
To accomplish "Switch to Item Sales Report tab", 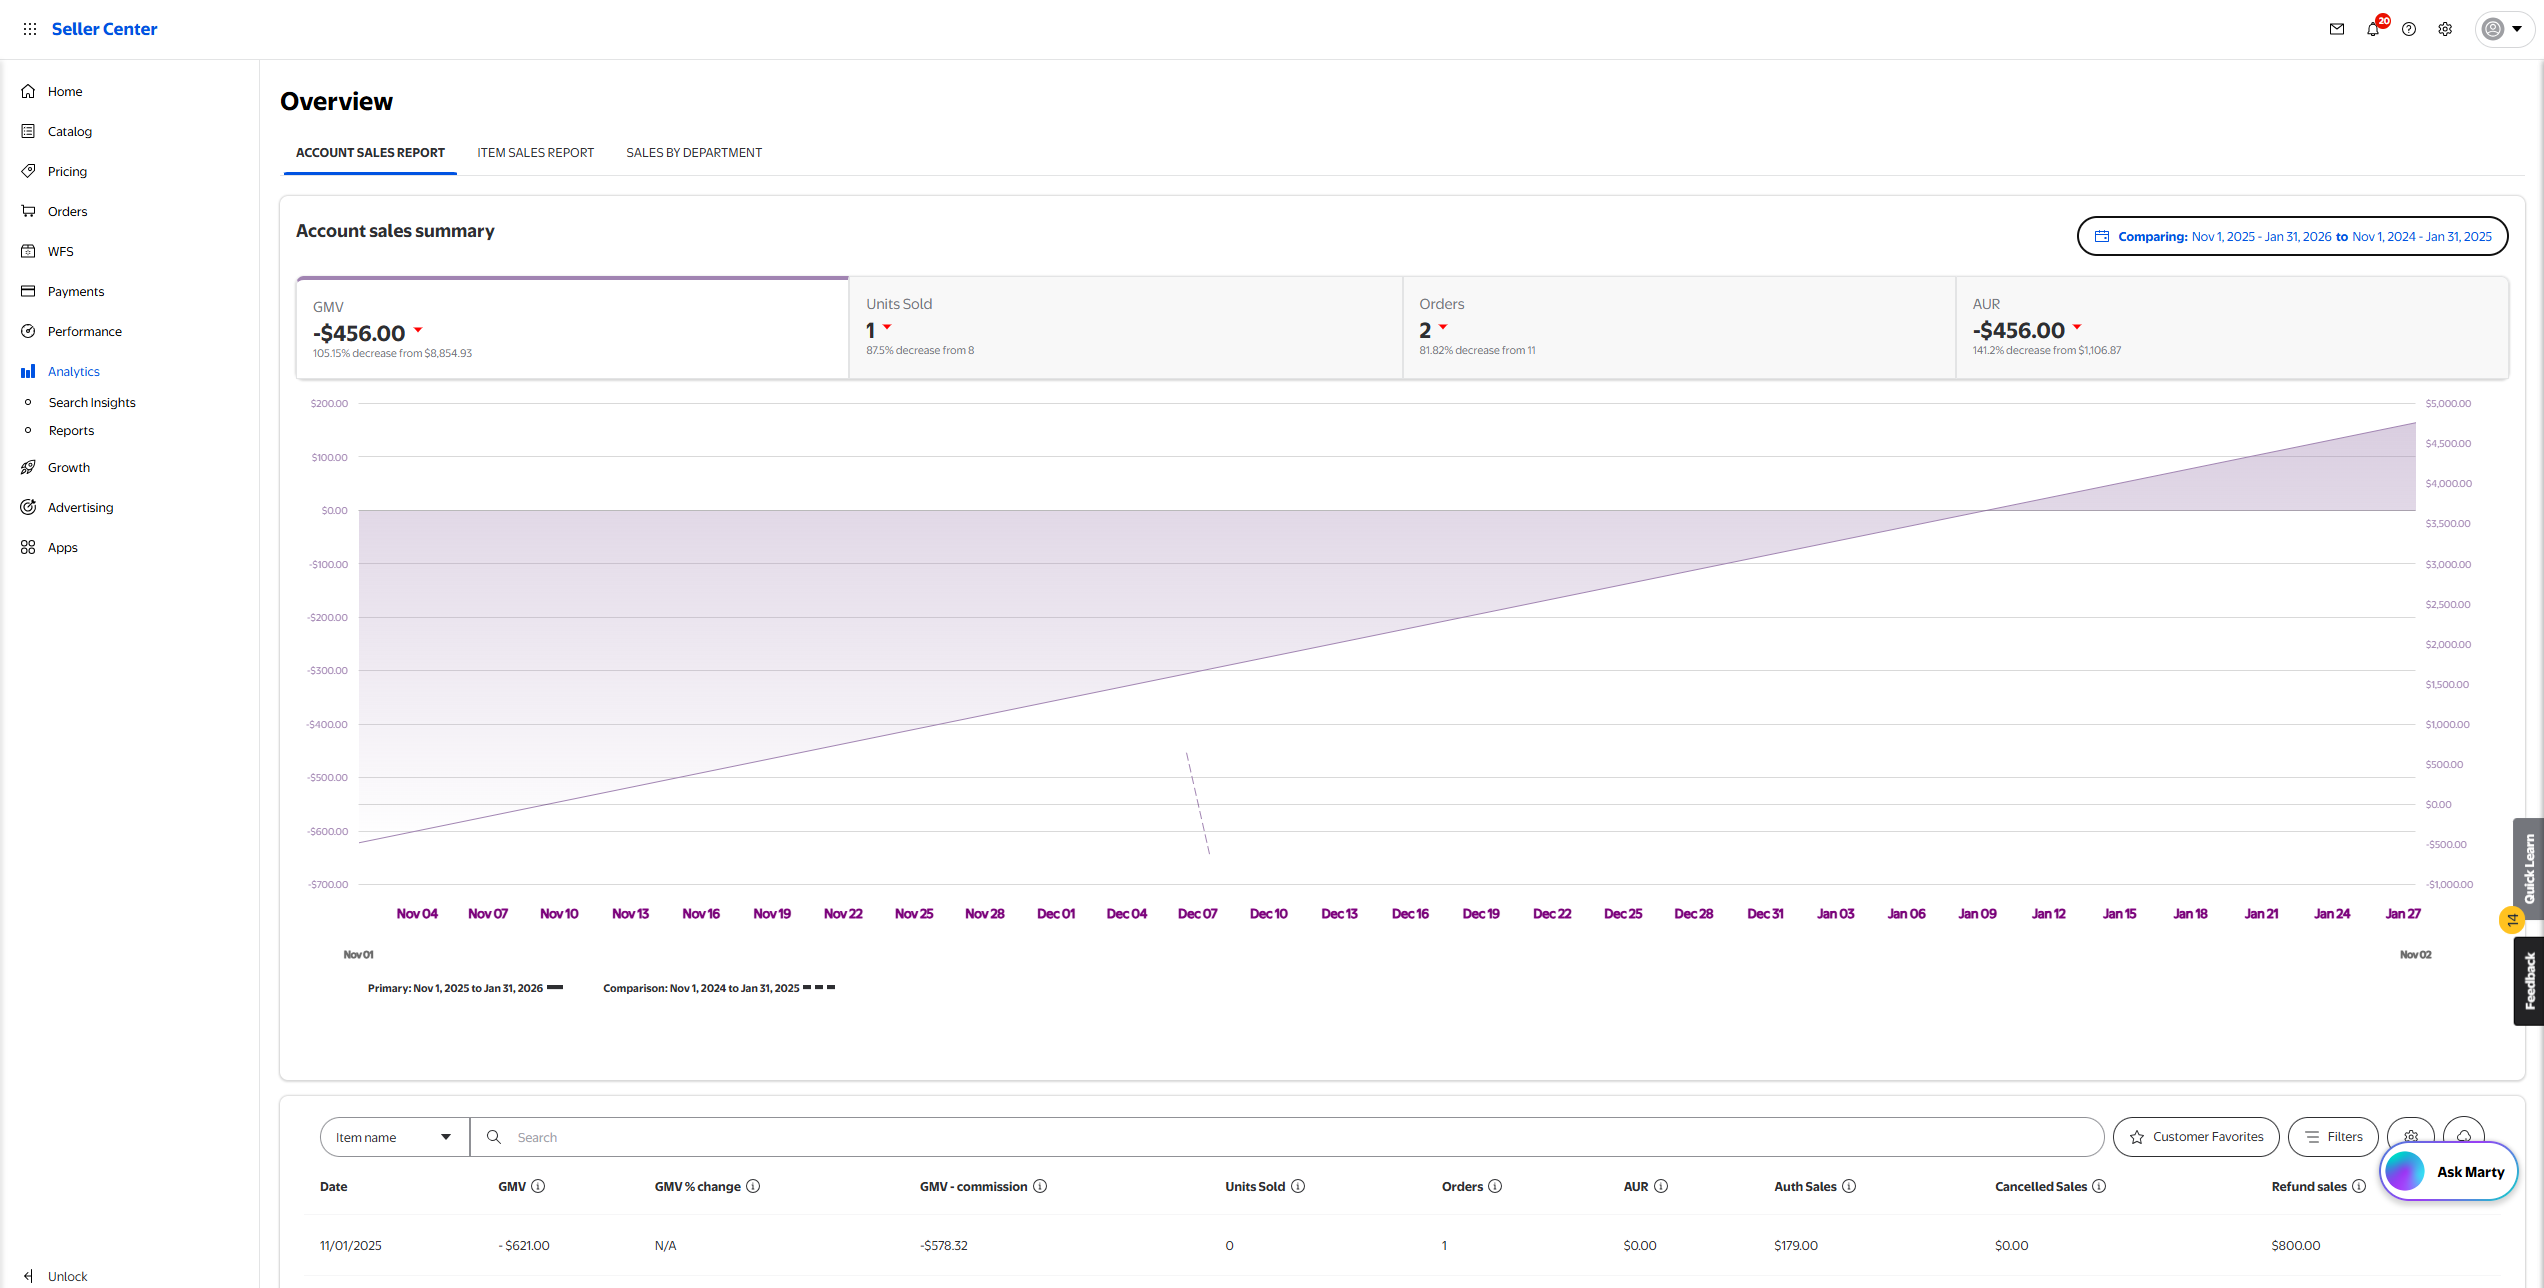I will coord(535,153).
